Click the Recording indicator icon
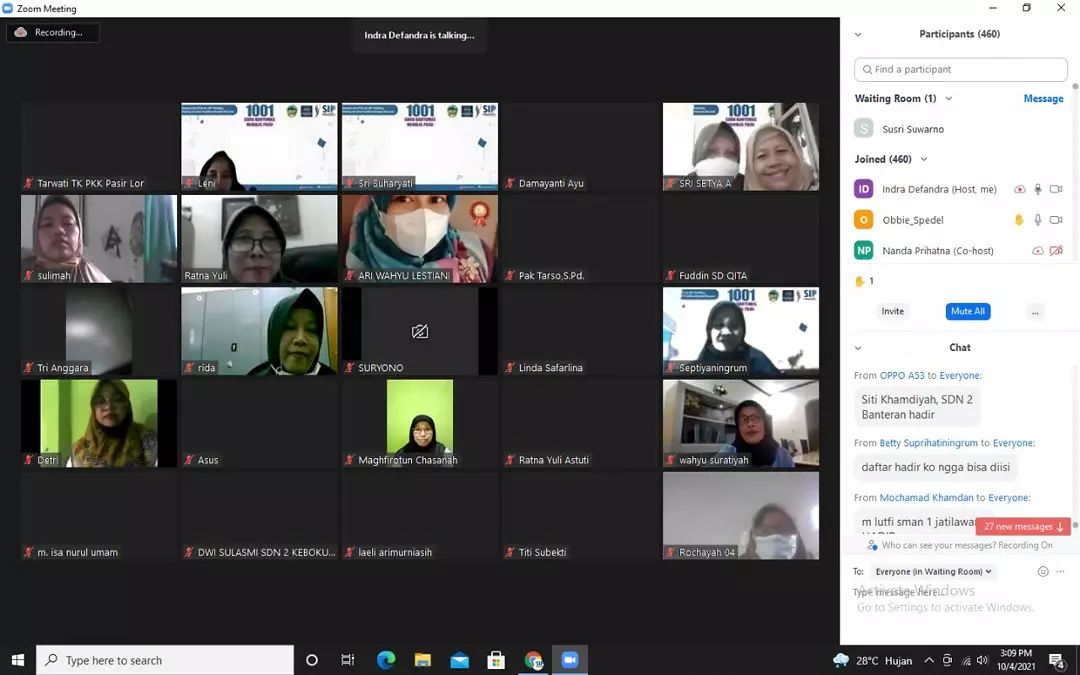Screen dimensions: 1080x675 [x=21, y=33]
